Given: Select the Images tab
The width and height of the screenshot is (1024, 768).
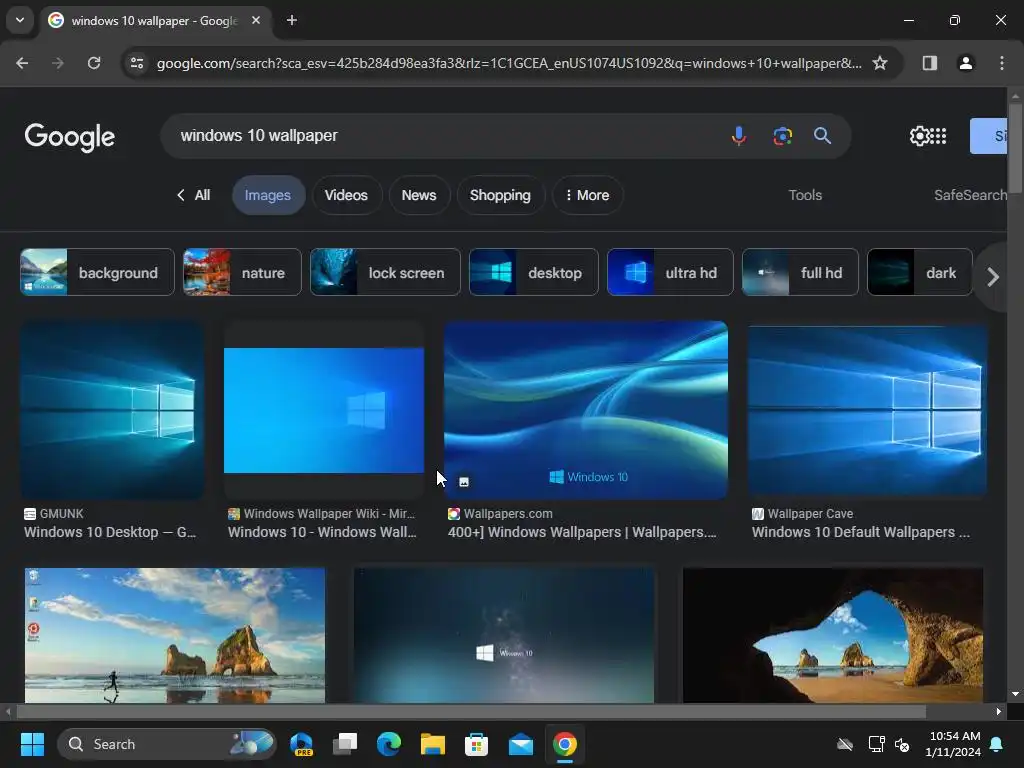Looking at the screenshot, I should 268,195.
